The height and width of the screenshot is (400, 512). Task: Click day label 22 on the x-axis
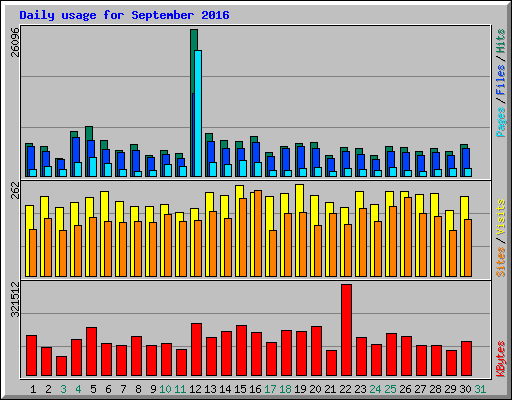pos(345,389)
